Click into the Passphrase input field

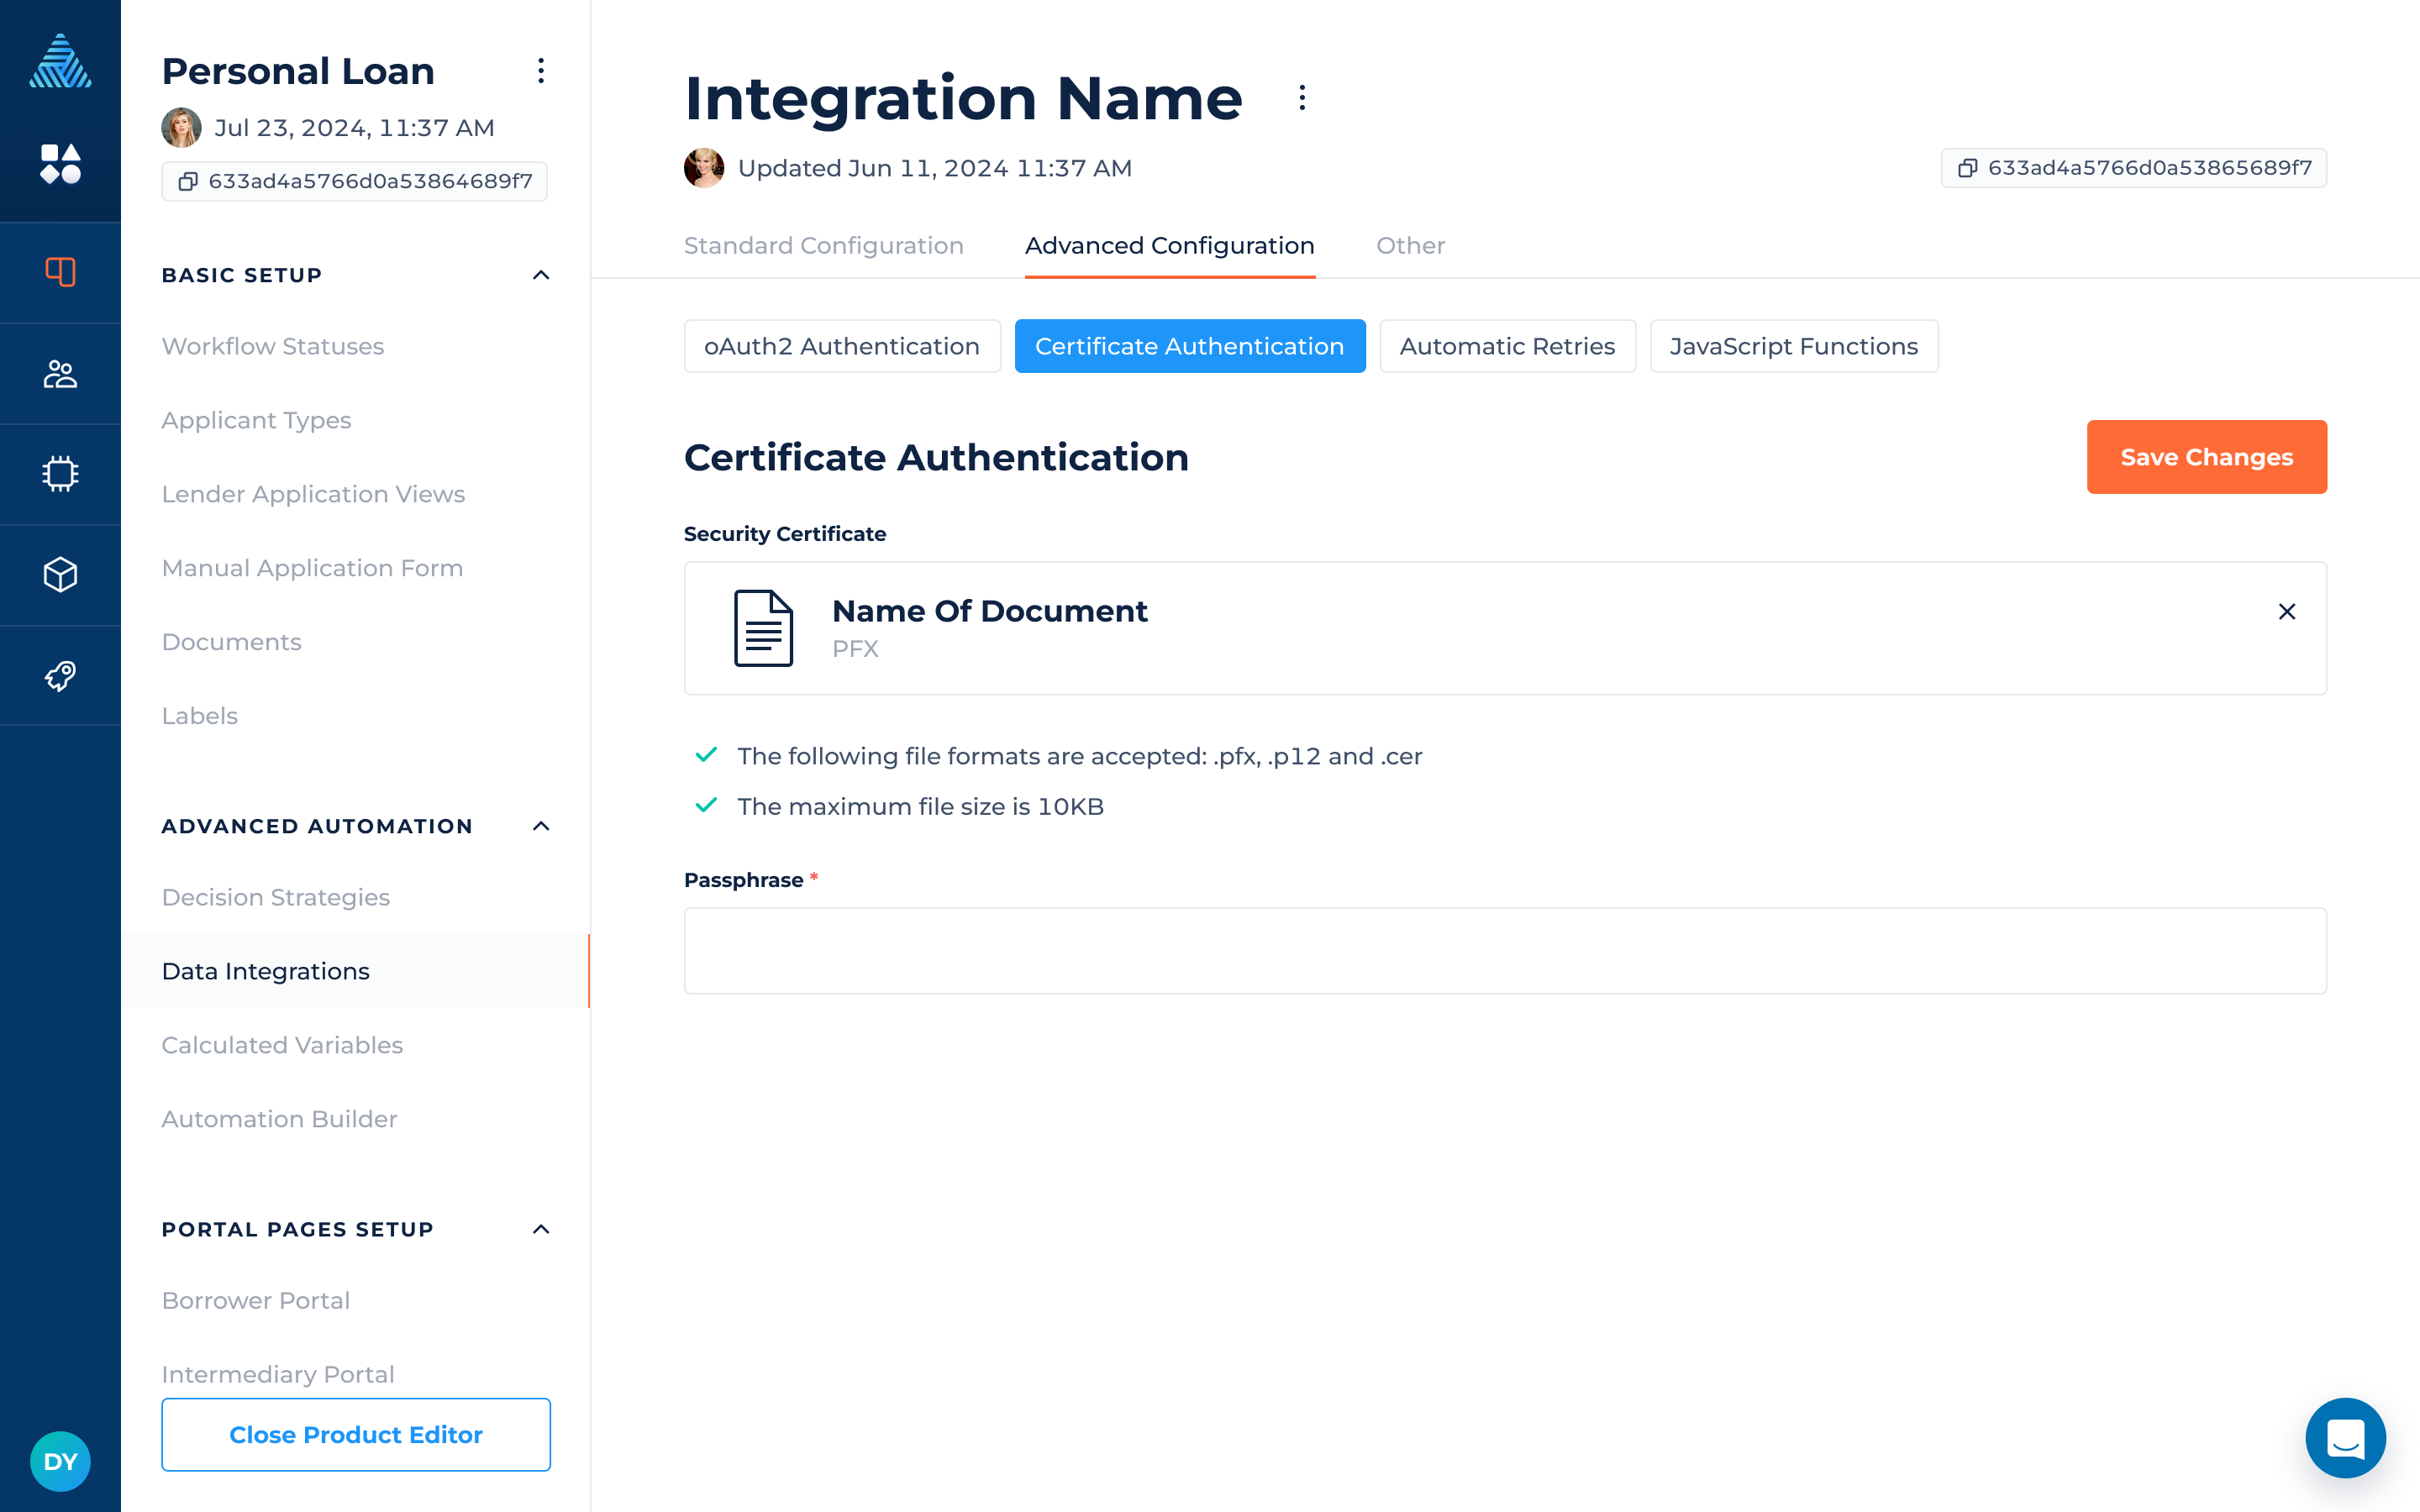pos(1504,950)
